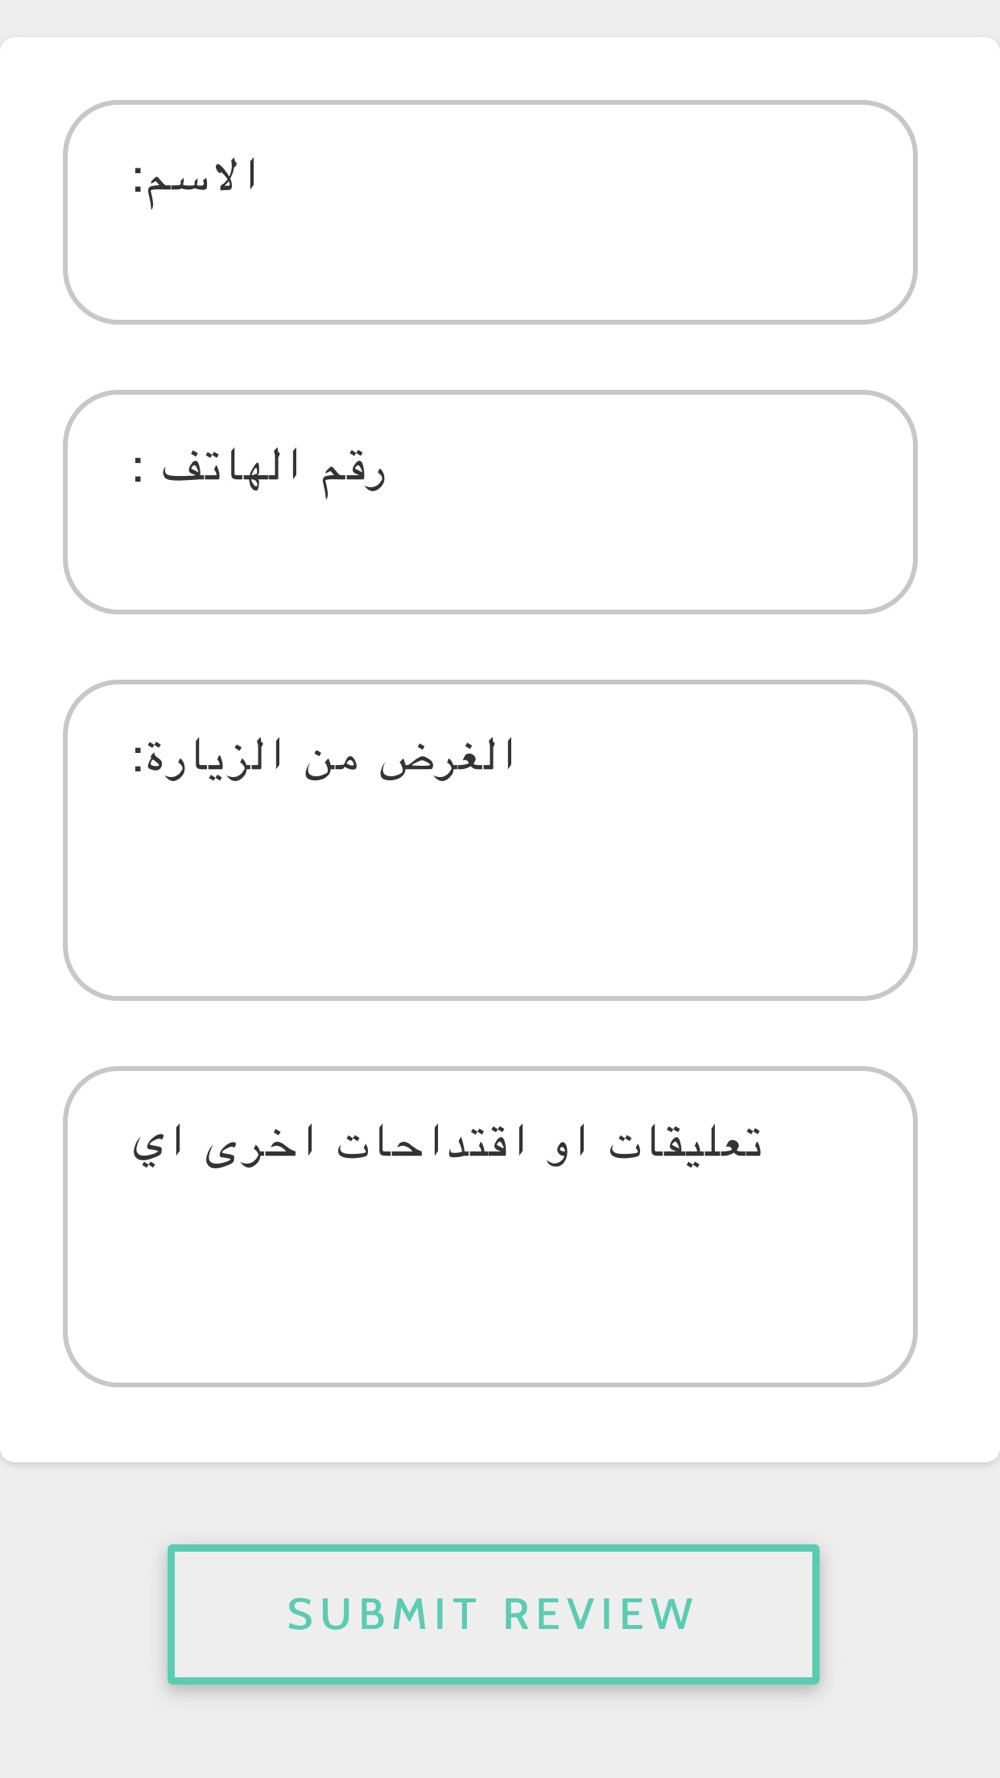Tap the رقم الهاتف placeholder text
The height and width of the screenshot is (1778, 1000).
tap(259, 468)
